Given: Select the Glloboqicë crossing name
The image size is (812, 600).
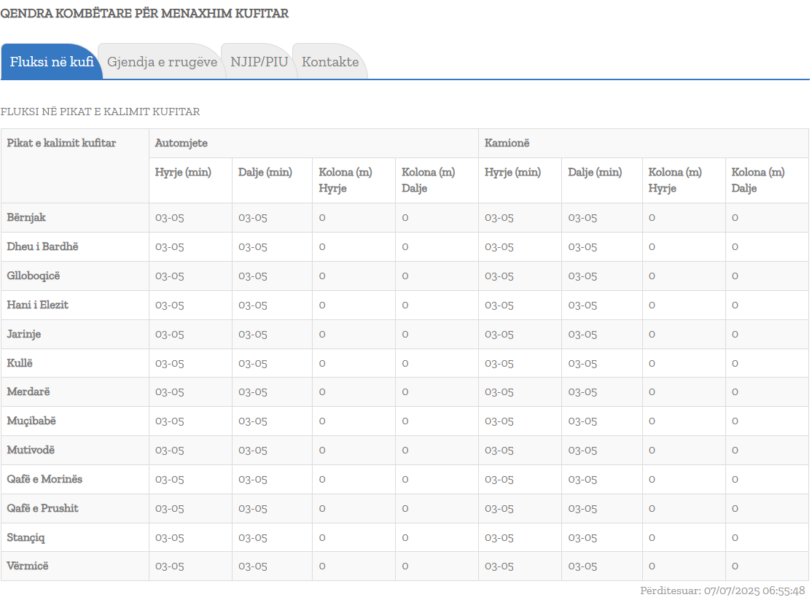Looking at the screenshot, I should point(40,275).
